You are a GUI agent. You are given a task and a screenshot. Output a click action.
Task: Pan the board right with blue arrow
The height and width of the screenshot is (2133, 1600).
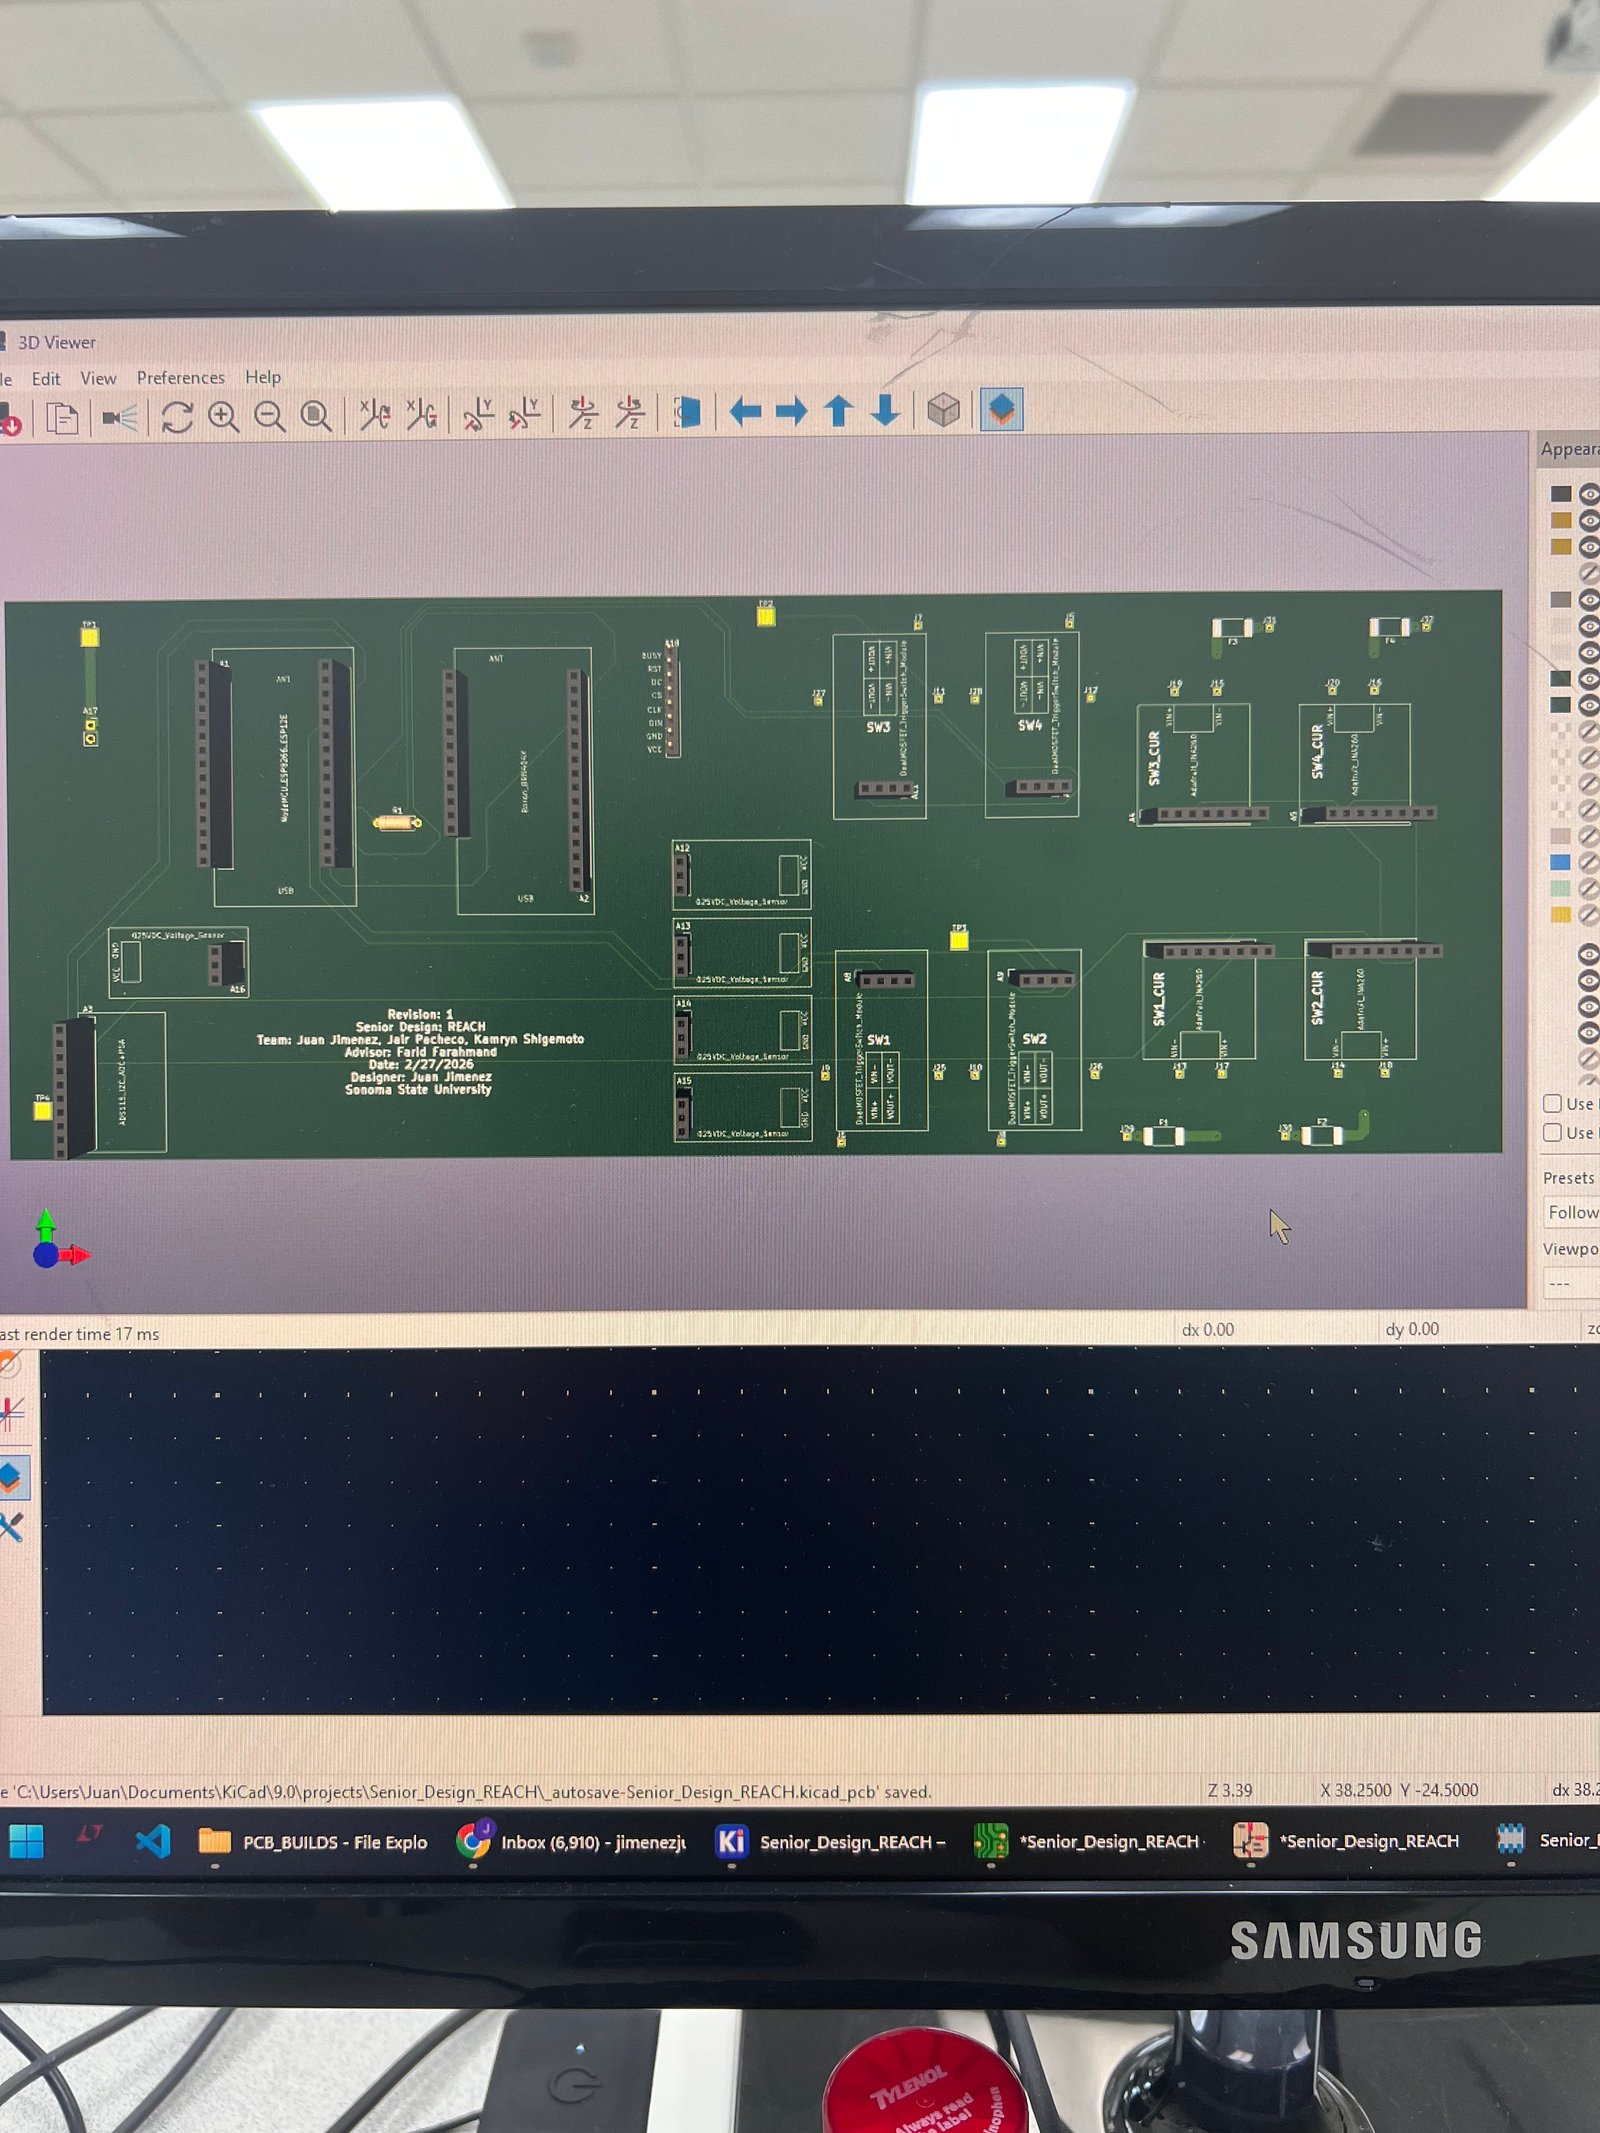tap(791, 411)
